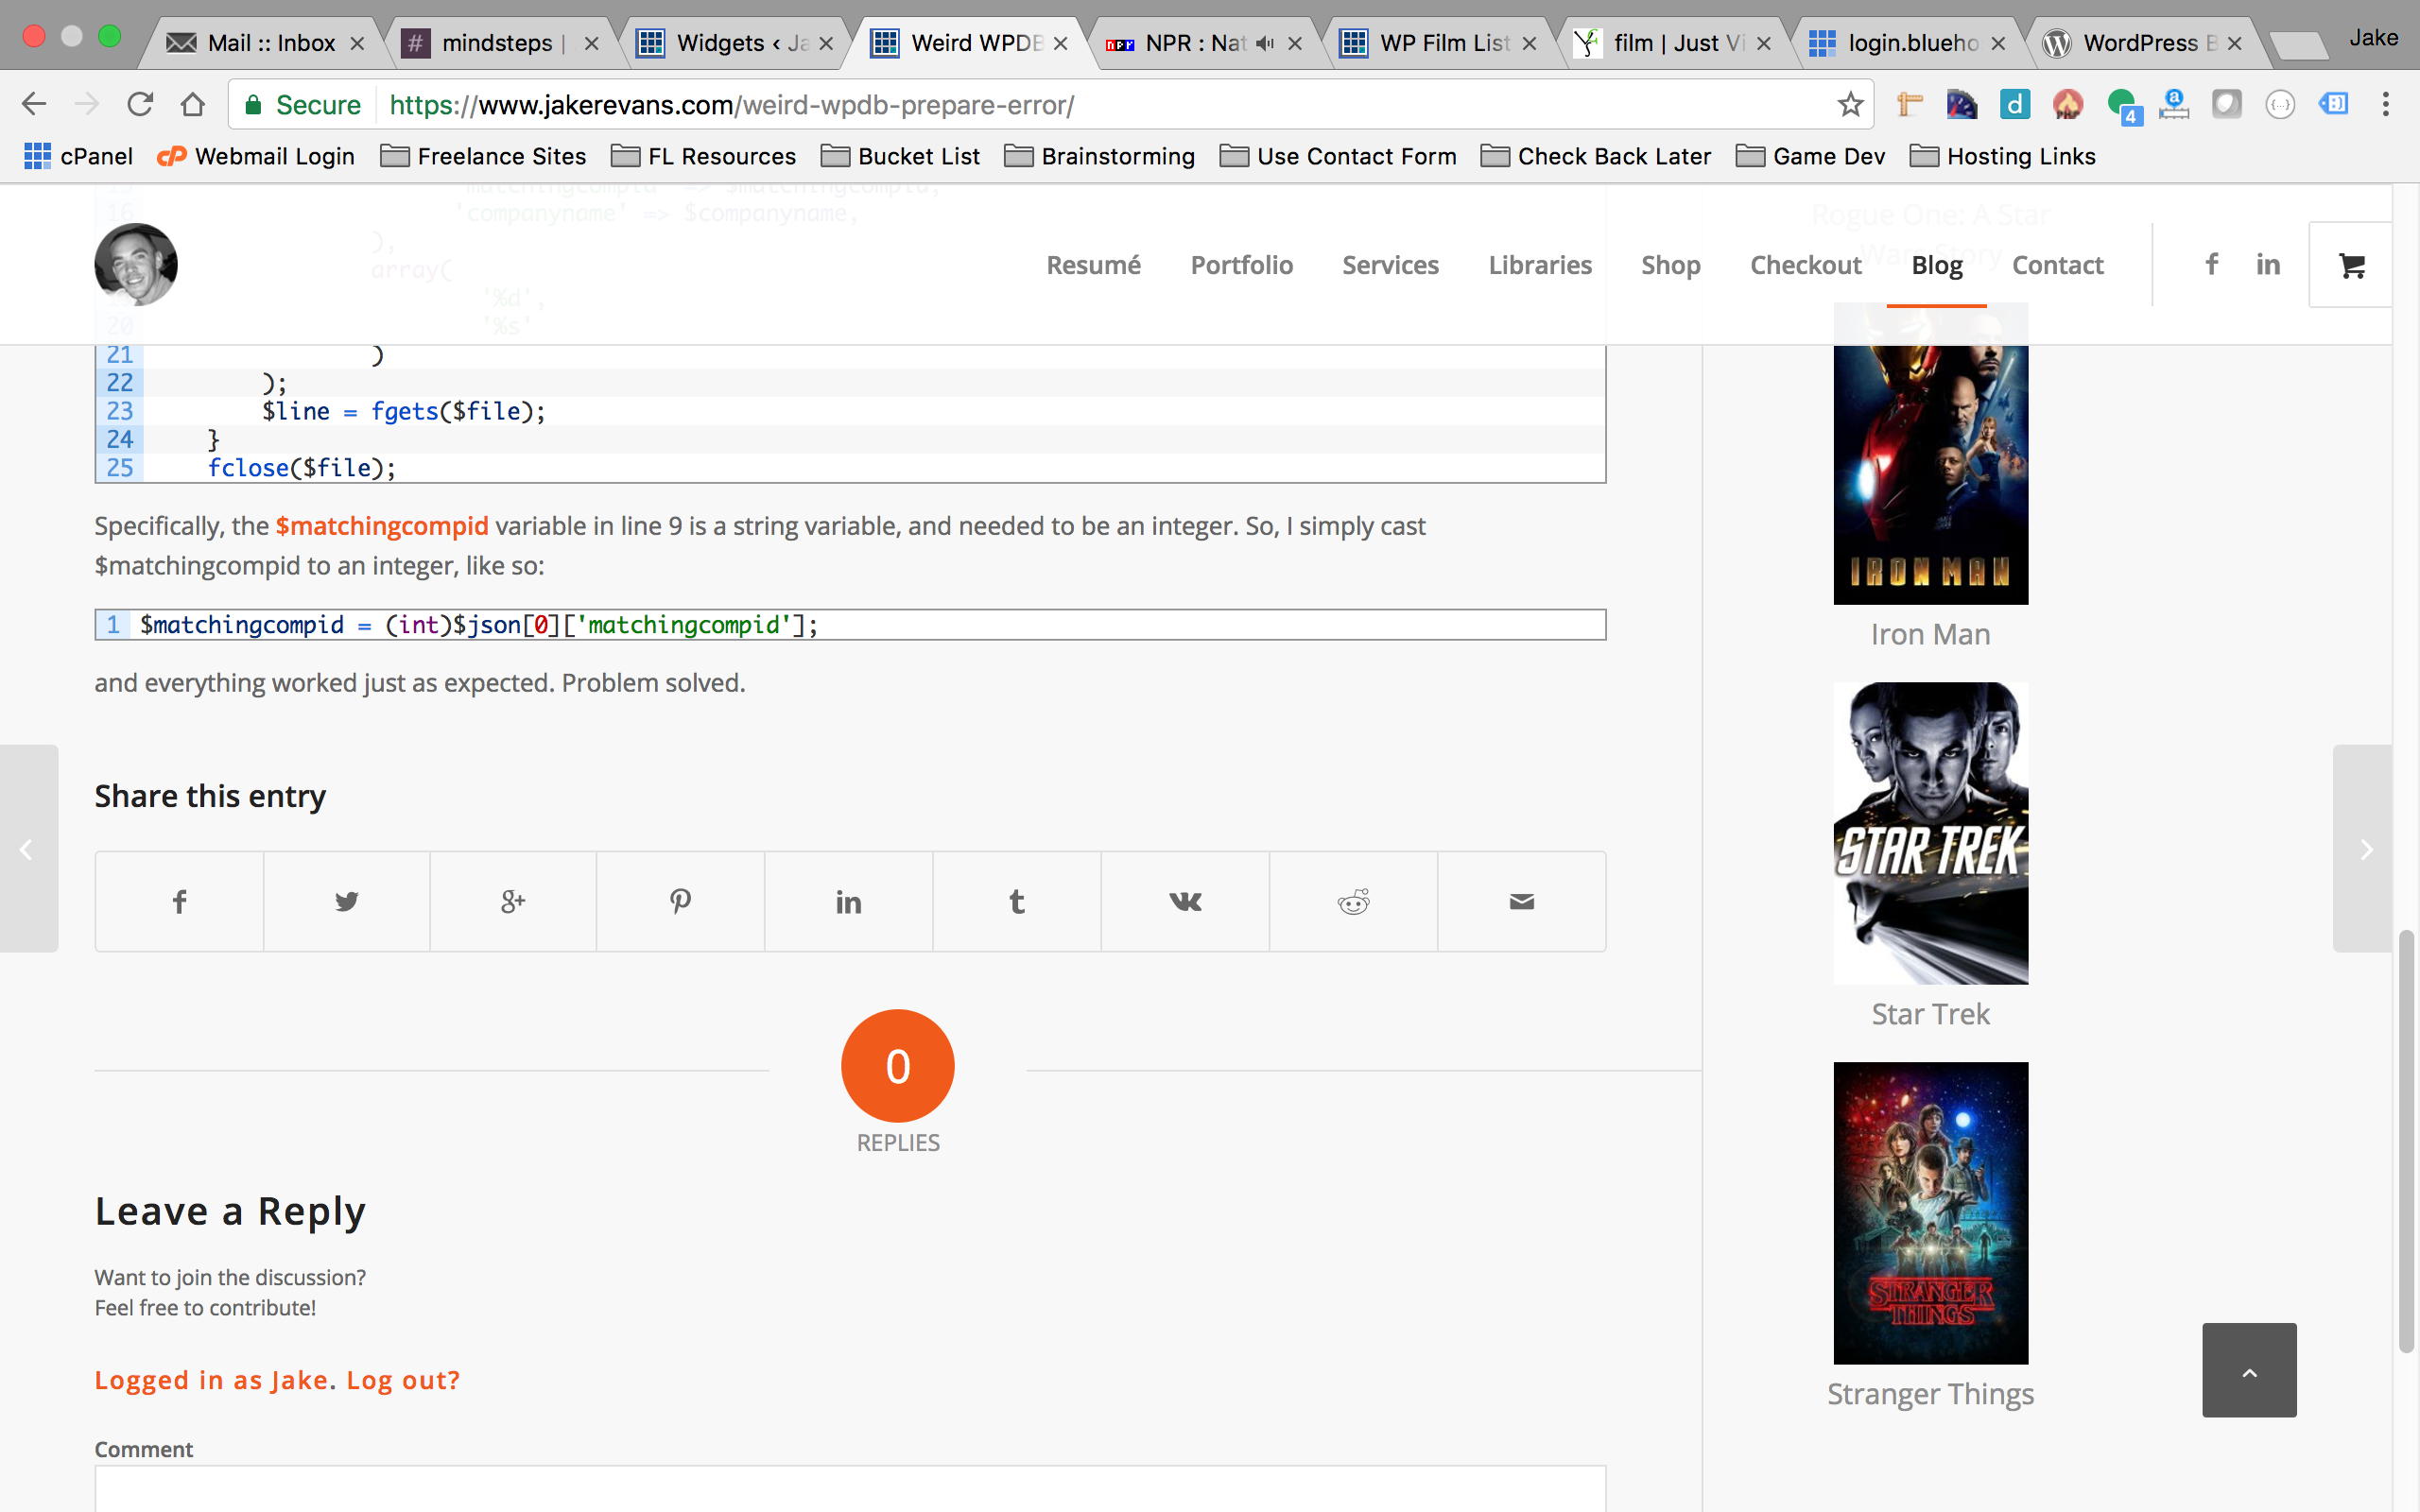Share the entry on Tumblr
2420x1512 pixels.
click(1017, 901)
